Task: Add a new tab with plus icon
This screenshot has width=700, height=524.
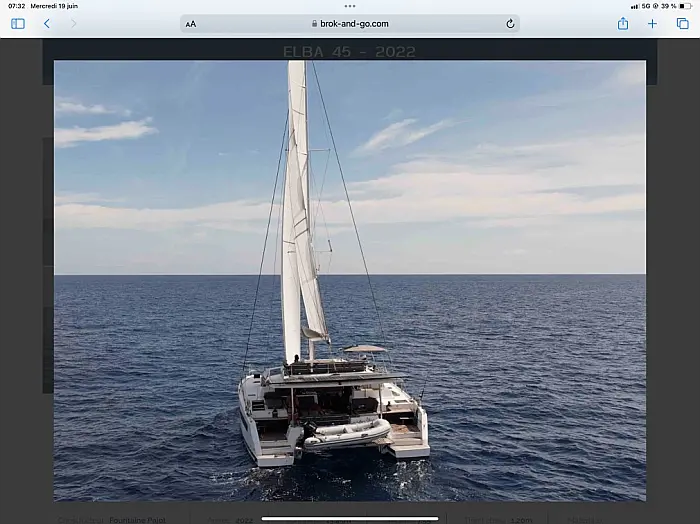Action: point(652,24)
